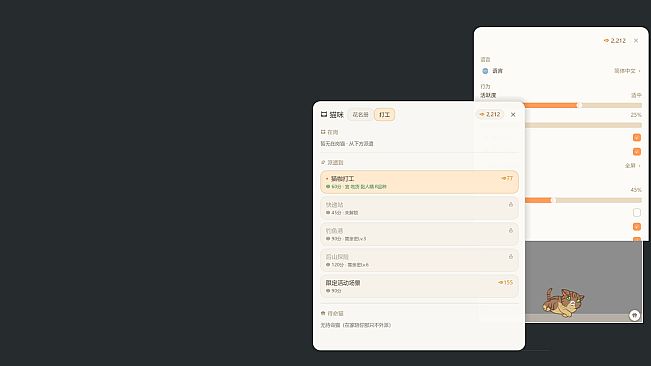The height and width of the screenshot is (366, 651).
Task: Select the locked 钓鱼港 card
Action: [x=419, y=234]
